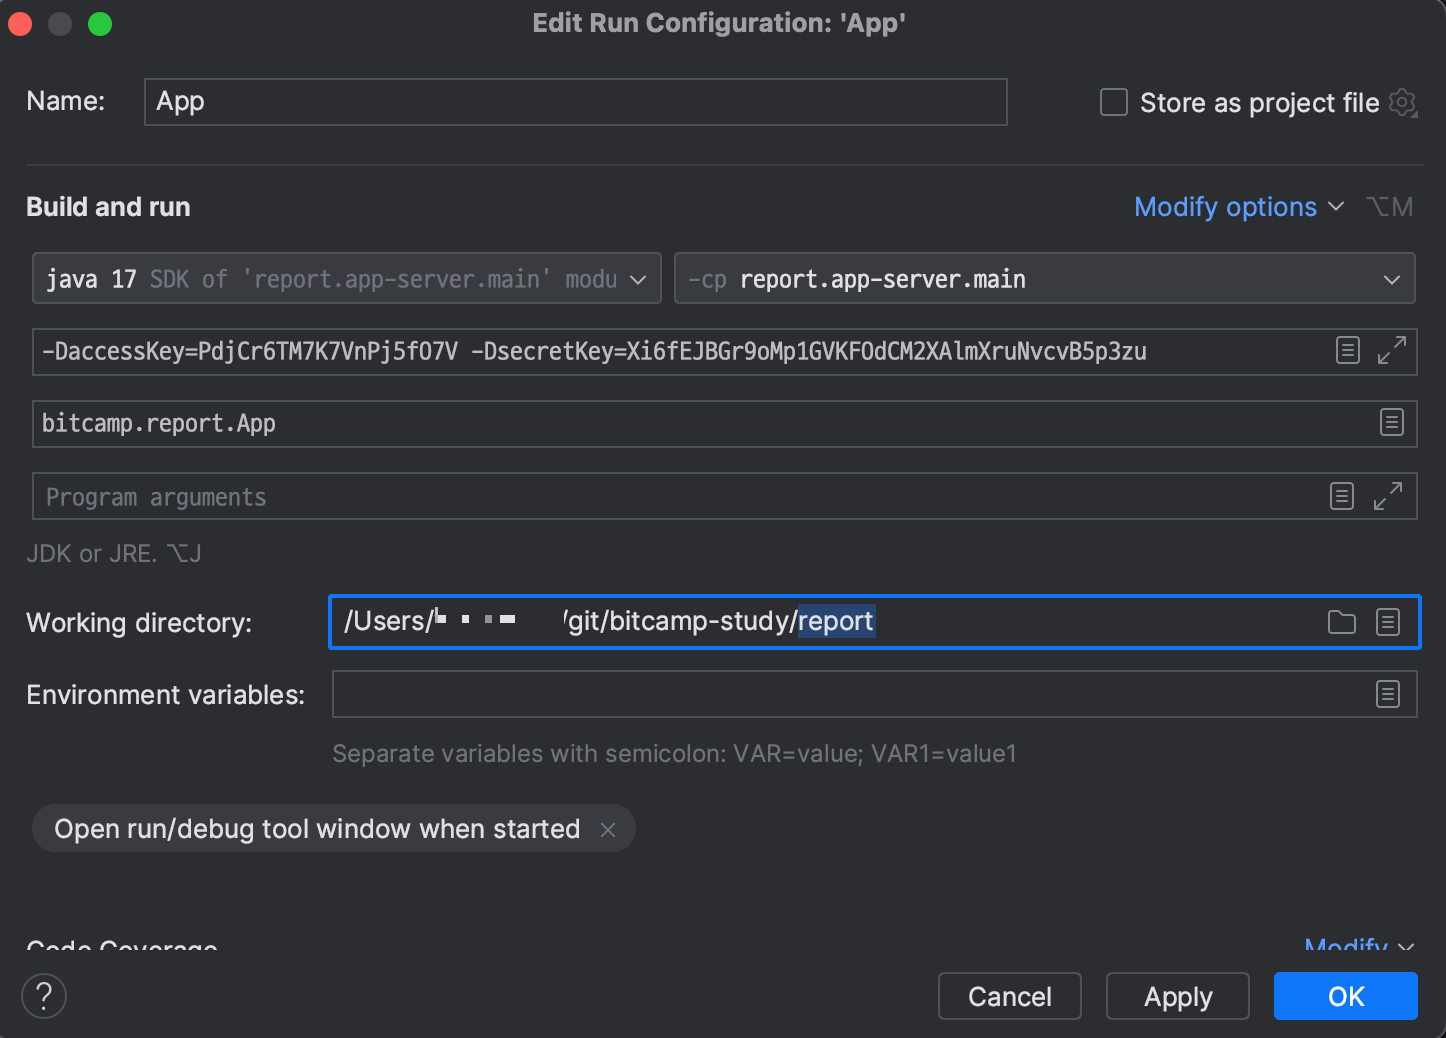Click 'Separate variables with semicolon' hint text
This screenshot has width=1446, height=1038.
pyautogui.click(x=674, y=753)
